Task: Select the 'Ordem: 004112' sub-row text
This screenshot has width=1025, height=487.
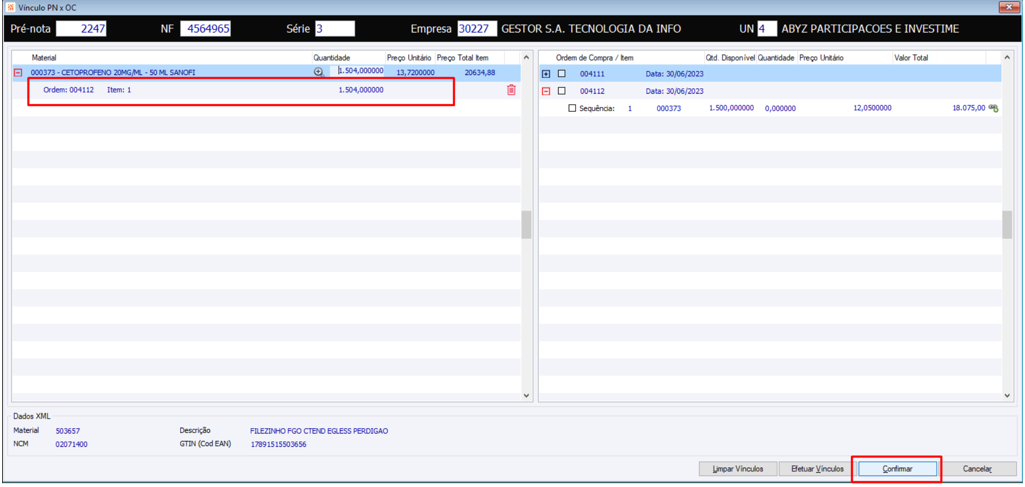Action: 68,90
